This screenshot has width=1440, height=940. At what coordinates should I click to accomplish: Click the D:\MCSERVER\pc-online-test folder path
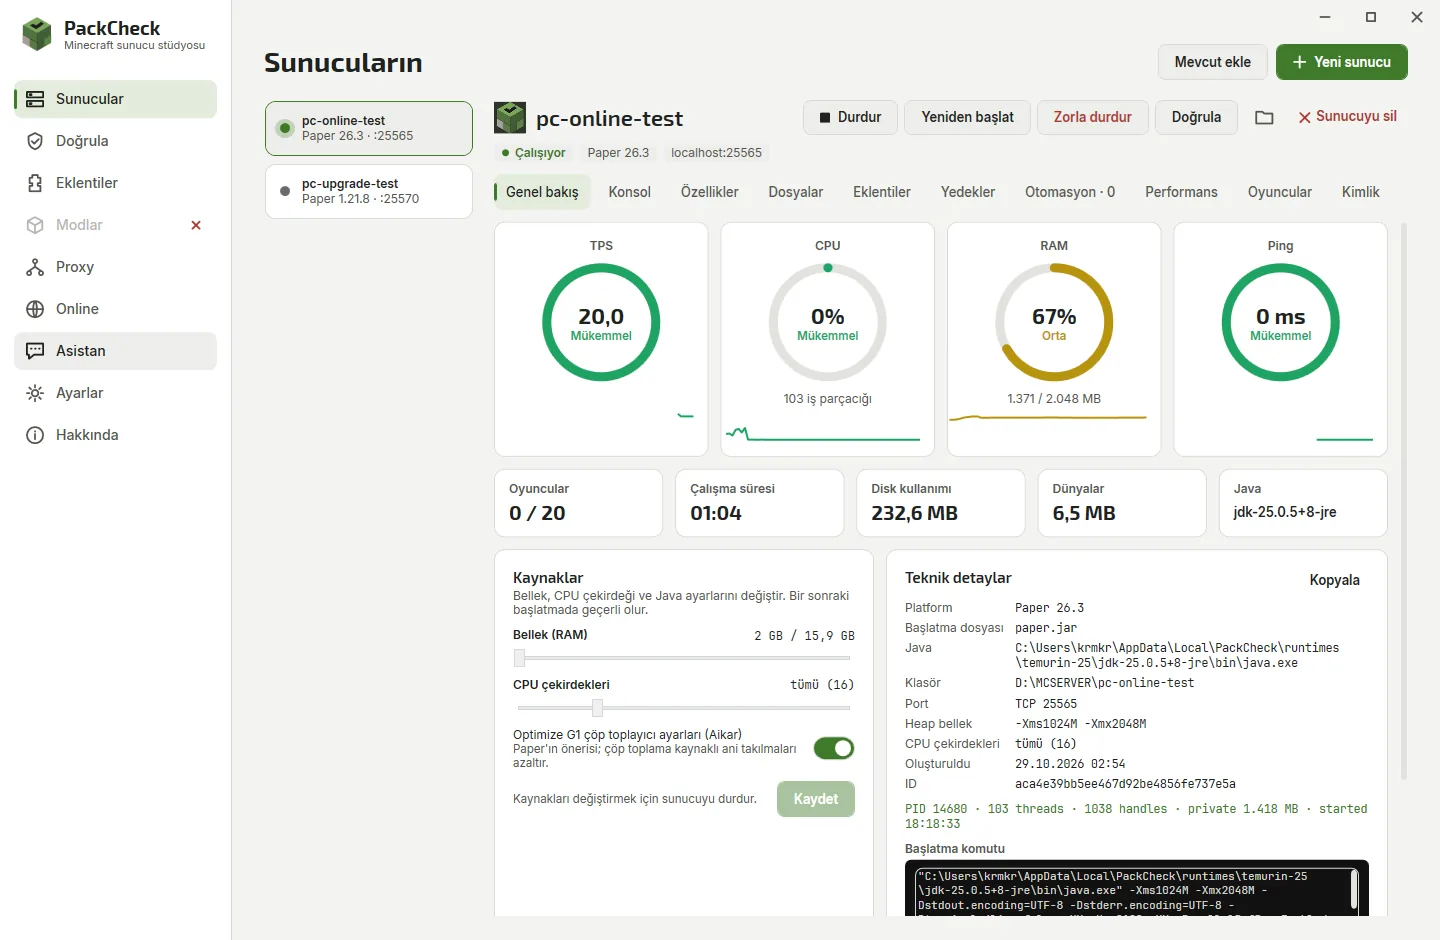[x=1104, y=683]
